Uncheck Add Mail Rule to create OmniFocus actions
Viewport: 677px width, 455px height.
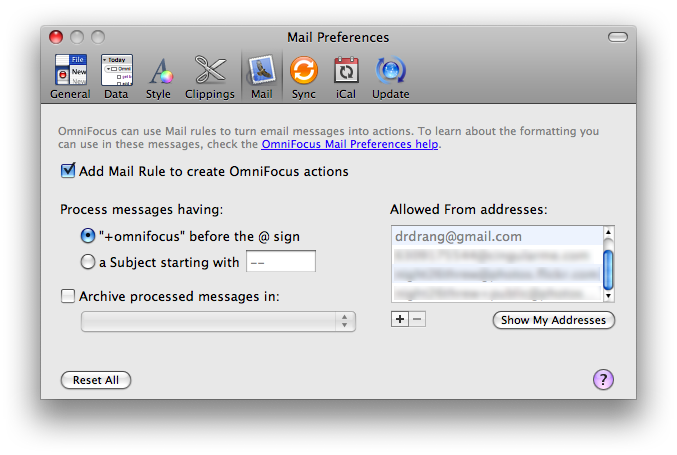[68, 171]
